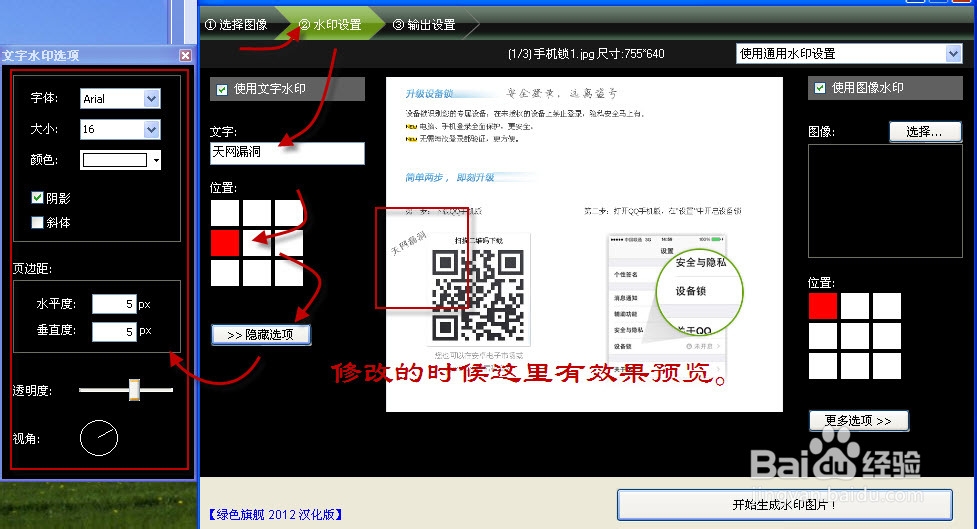Switch to the 选择图像 step tab
977x529 pixels.
(236, 24)
